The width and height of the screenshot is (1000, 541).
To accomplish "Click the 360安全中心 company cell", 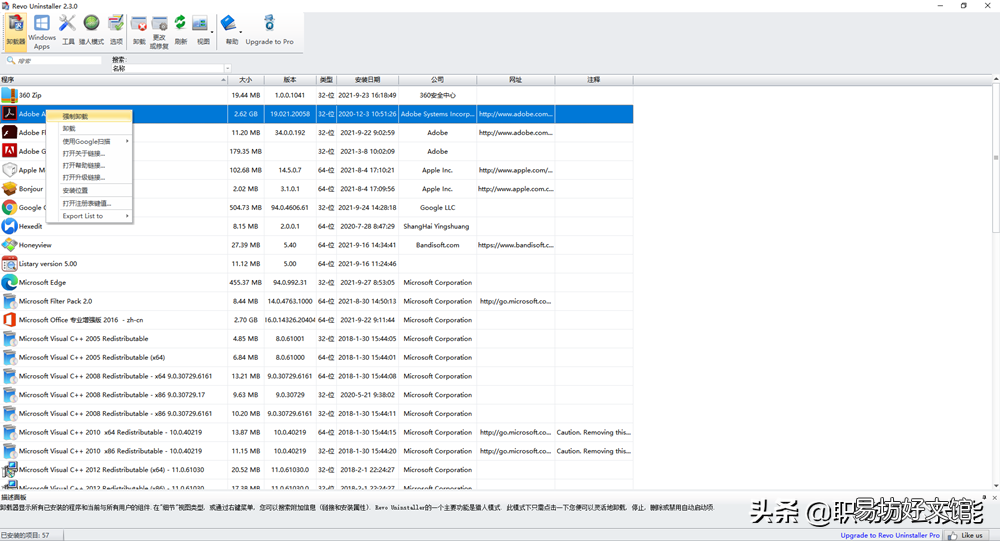I will [x=438, y=95].
